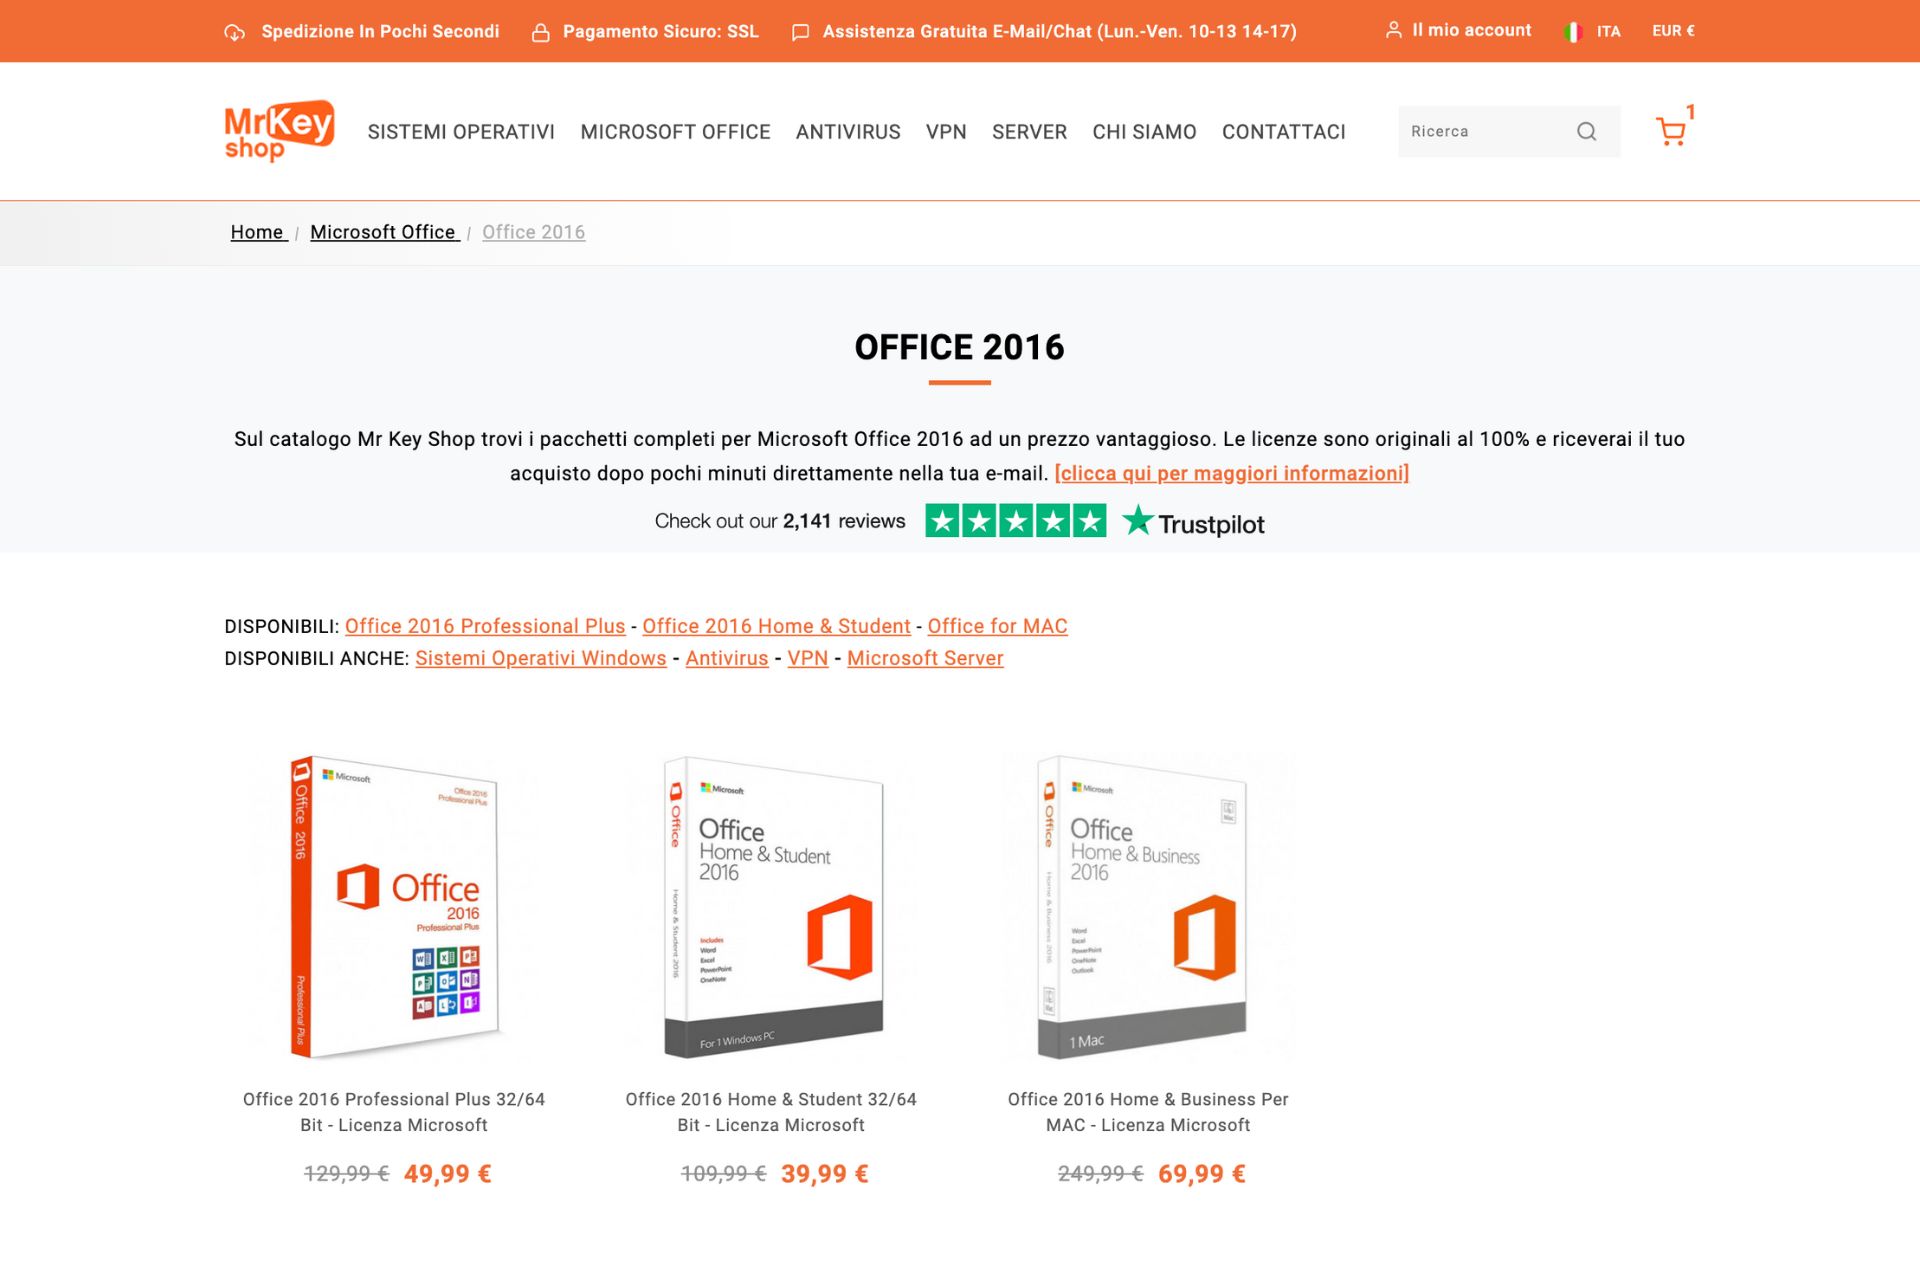
Task: Open Il mio account link
Action: pyautogui.click(x=1471, y=31)
